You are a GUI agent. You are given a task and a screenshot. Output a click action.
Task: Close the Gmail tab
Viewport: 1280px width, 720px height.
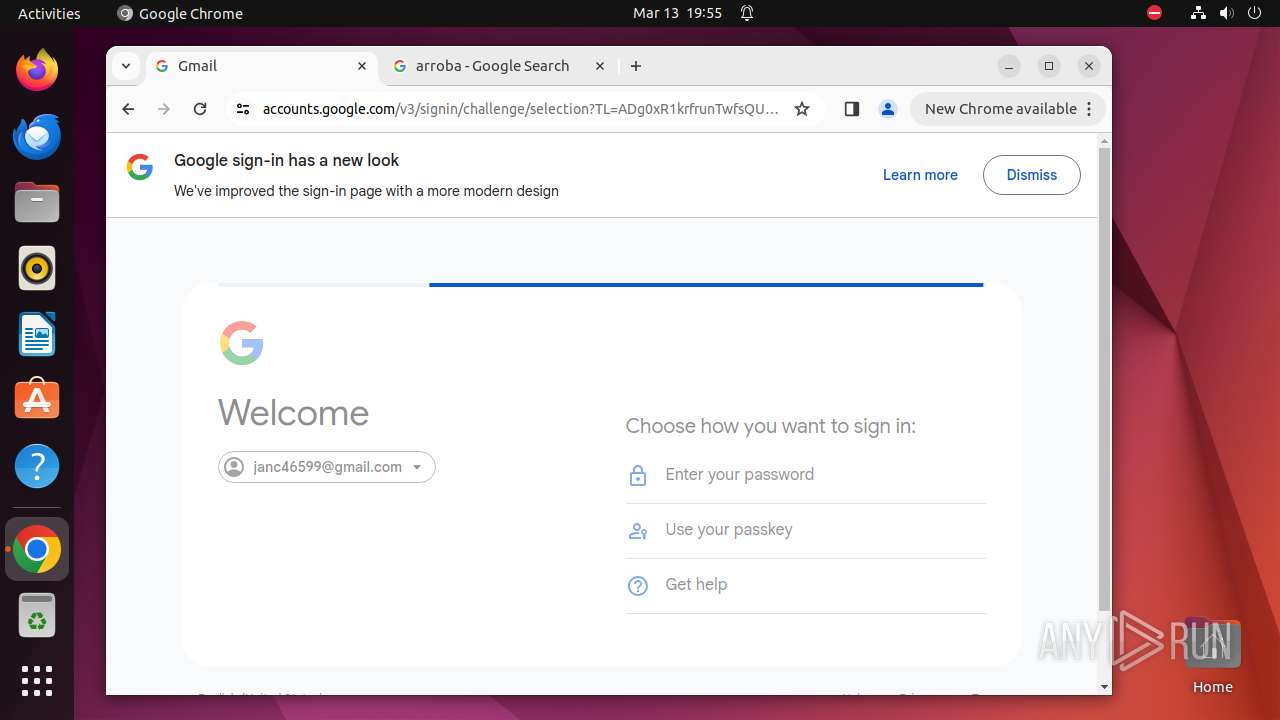[362, 66]
